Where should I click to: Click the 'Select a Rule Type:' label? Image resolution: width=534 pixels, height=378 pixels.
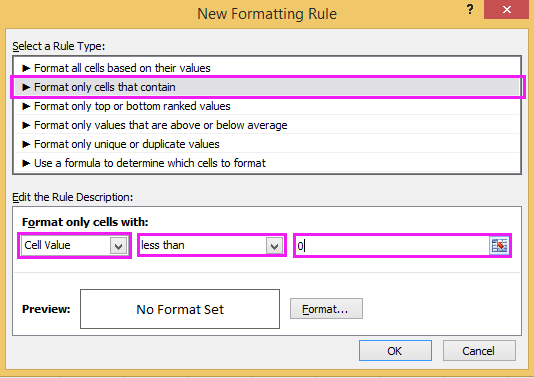(59, 46)
